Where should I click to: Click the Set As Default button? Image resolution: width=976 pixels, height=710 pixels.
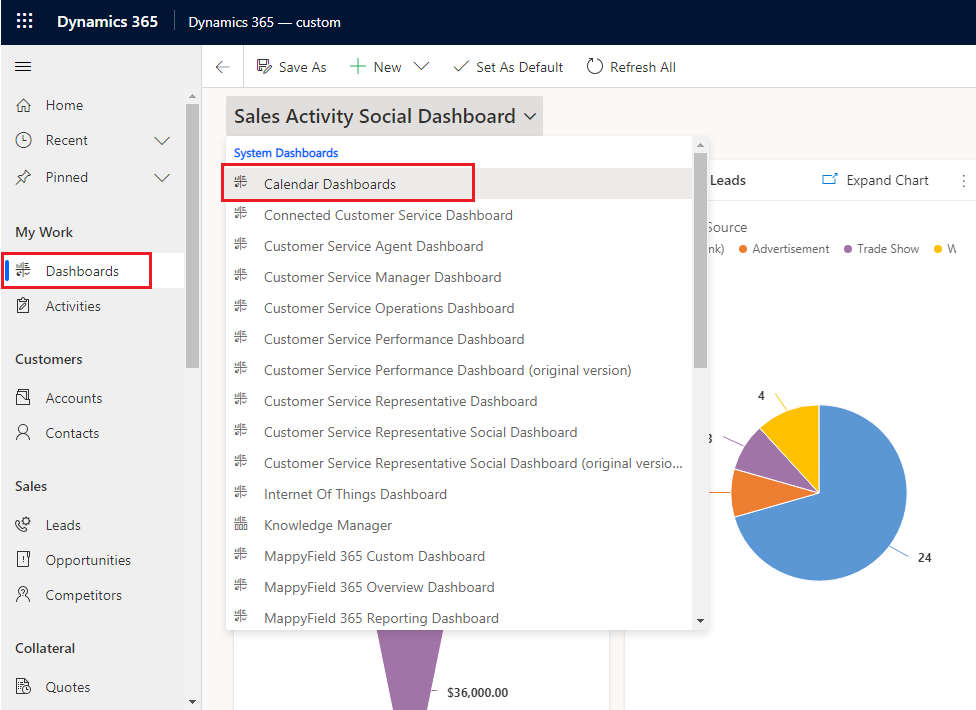[x=508, y=67]
